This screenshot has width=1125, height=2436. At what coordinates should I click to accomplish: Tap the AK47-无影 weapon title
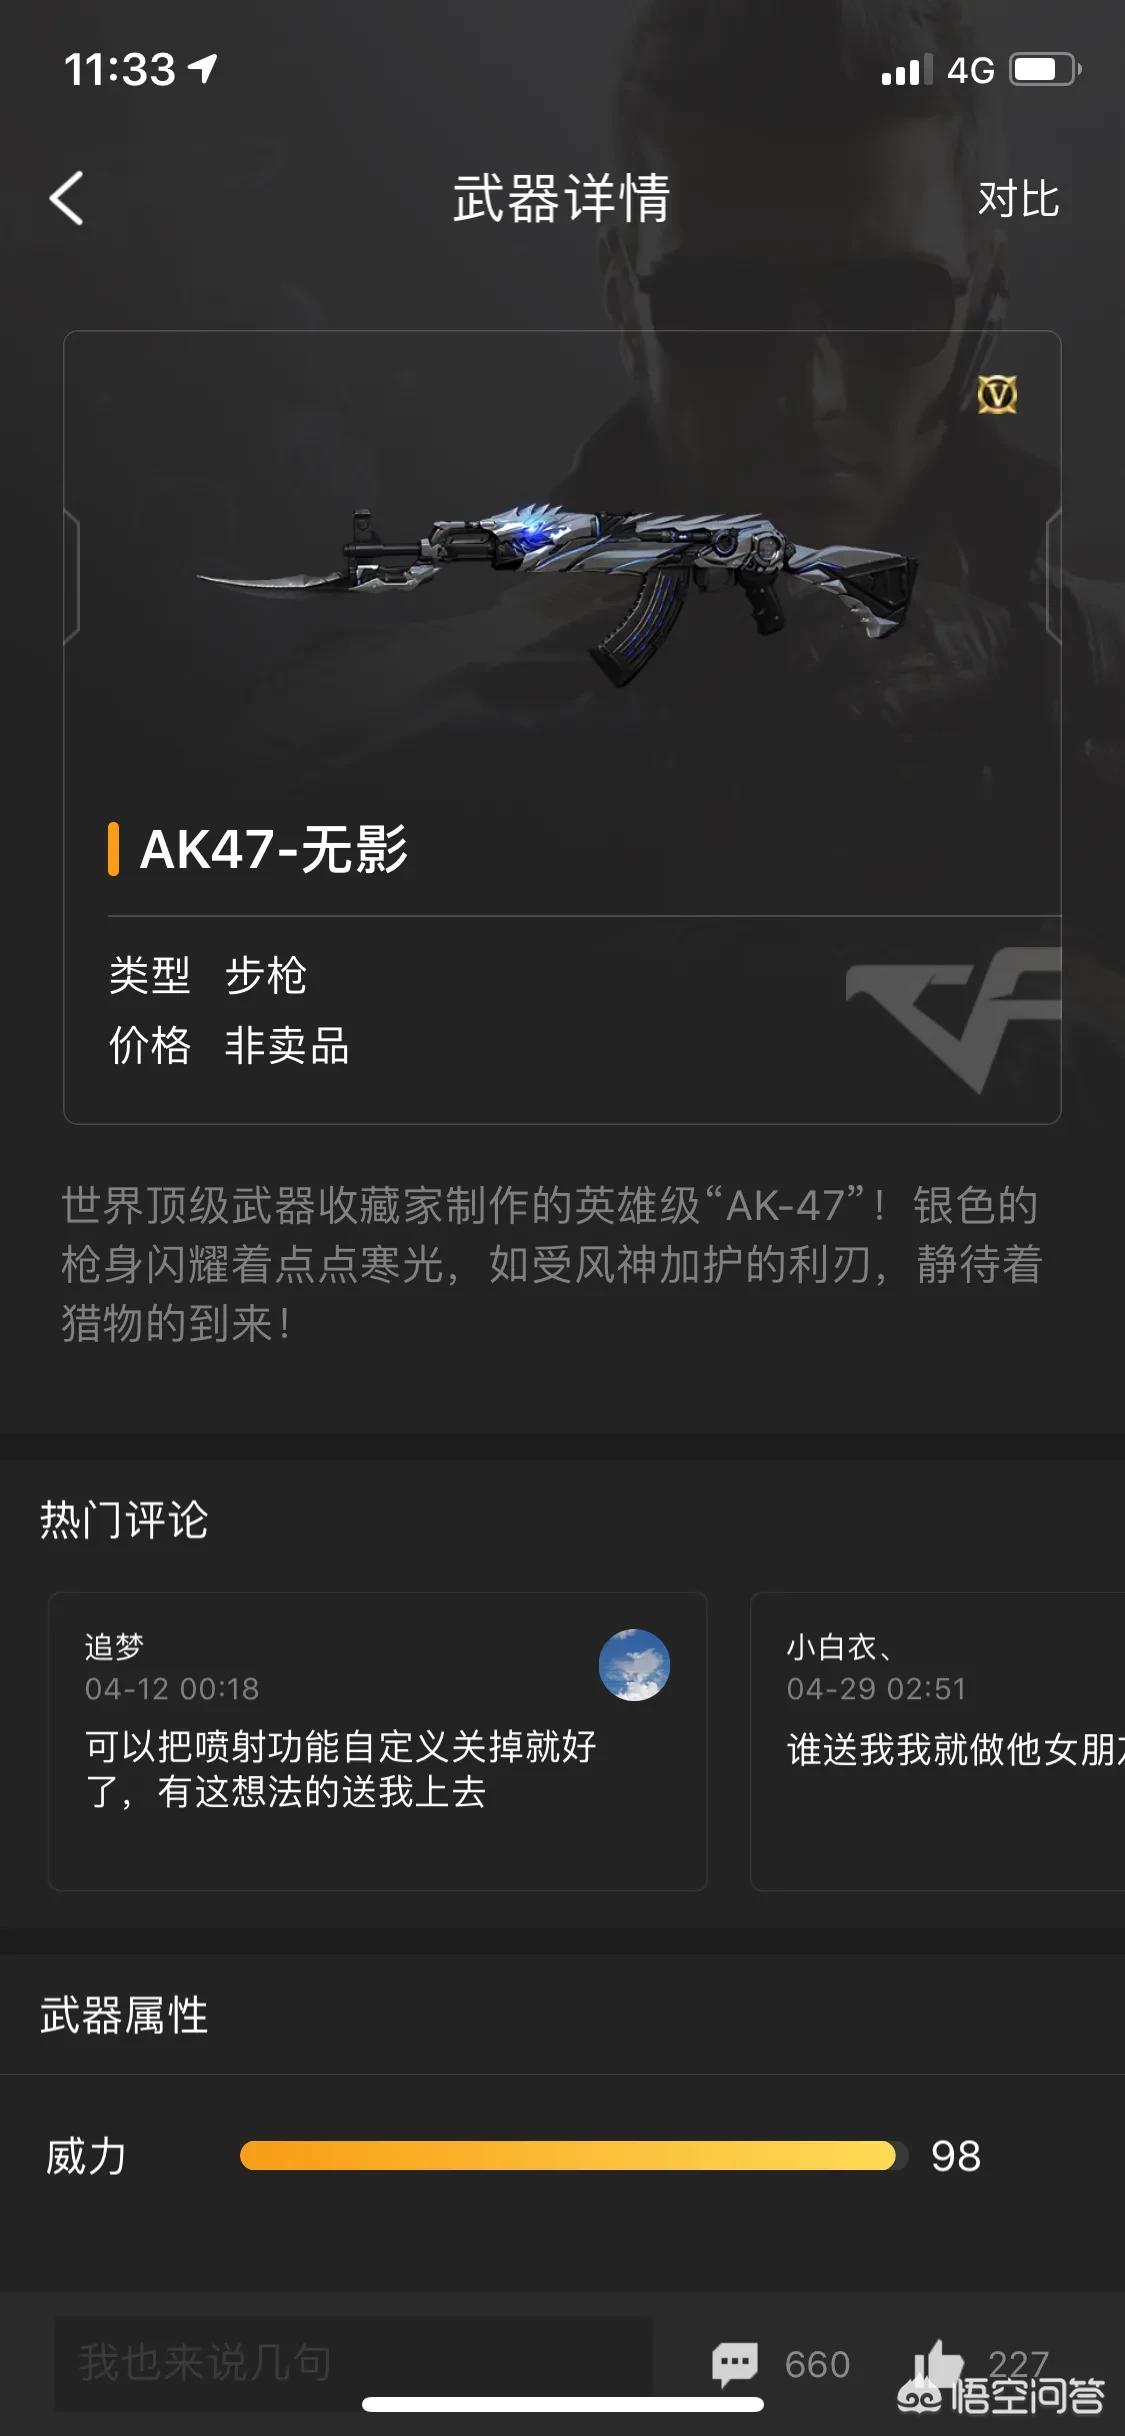273,849
